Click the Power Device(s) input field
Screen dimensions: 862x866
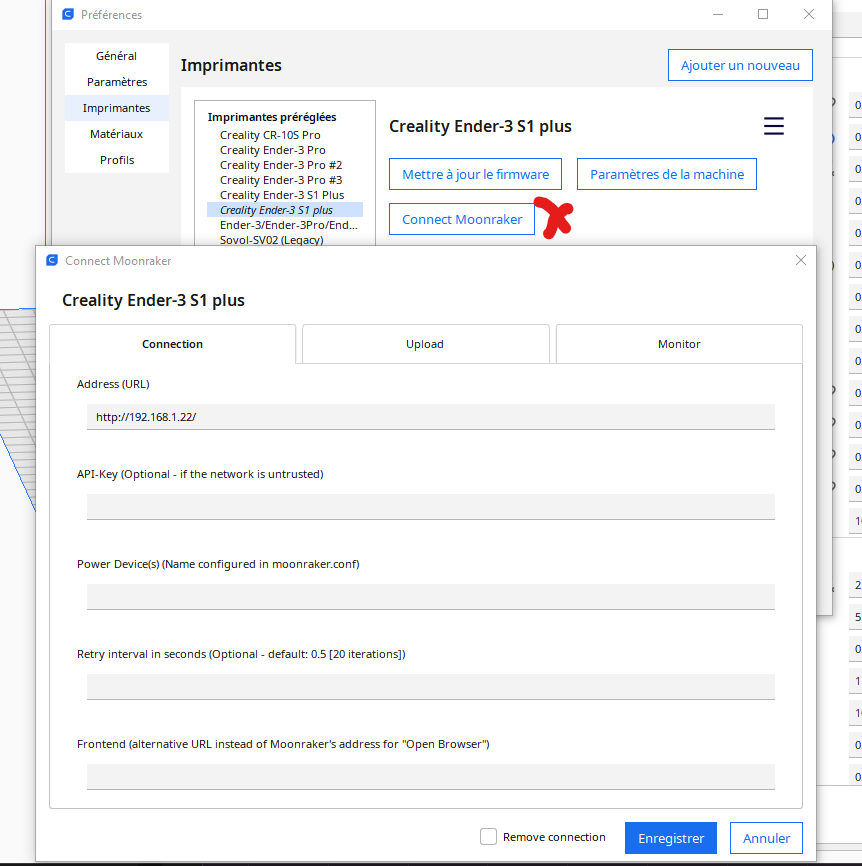431,597
